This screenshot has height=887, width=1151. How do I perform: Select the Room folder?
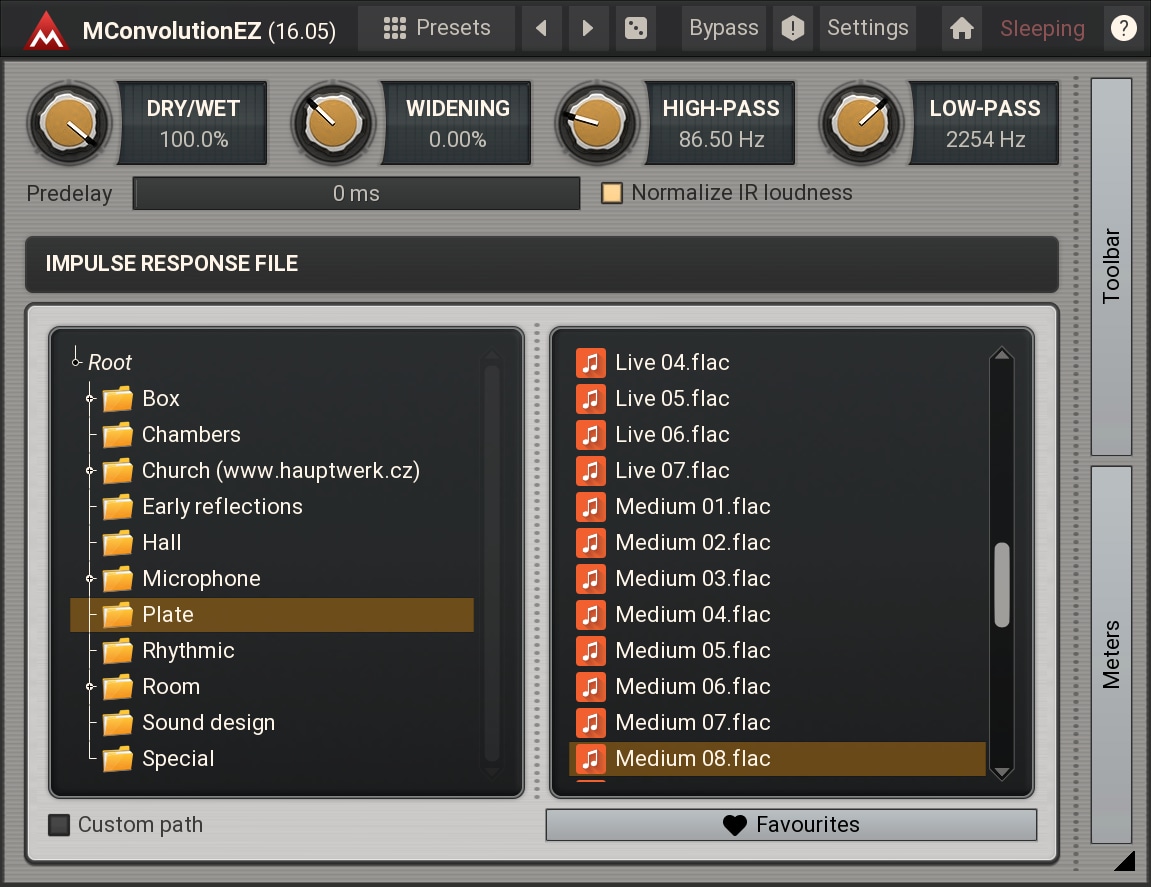[272, 687]
